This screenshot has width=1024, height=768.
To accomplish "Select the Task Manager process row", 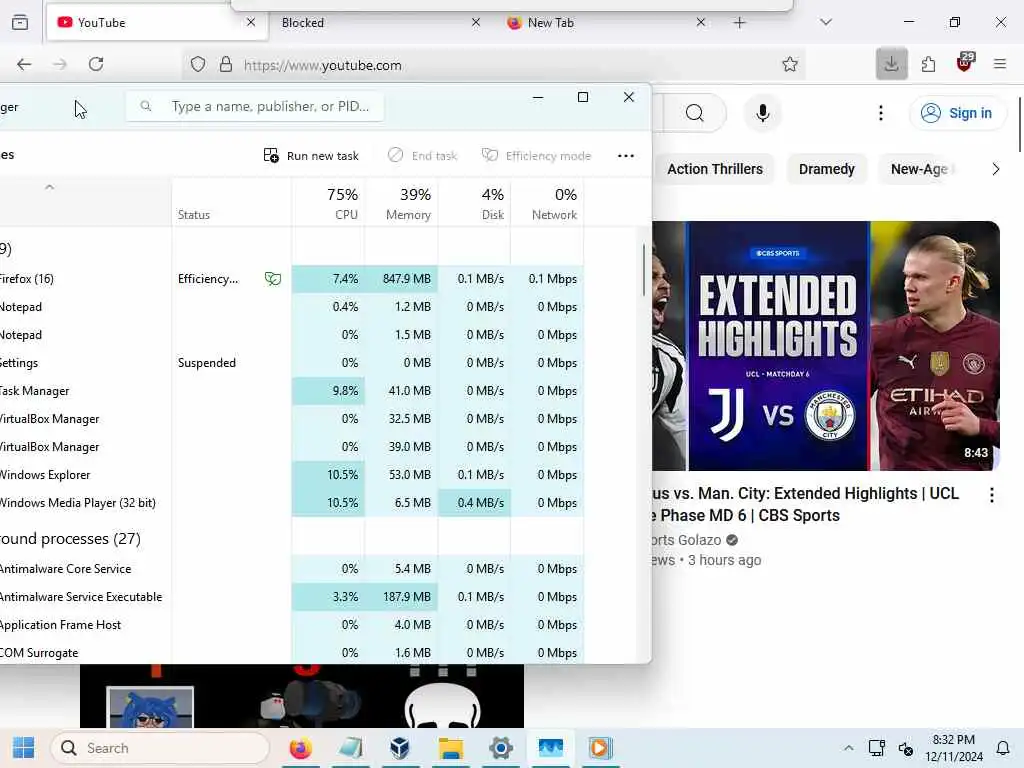I will coord(292,391).
